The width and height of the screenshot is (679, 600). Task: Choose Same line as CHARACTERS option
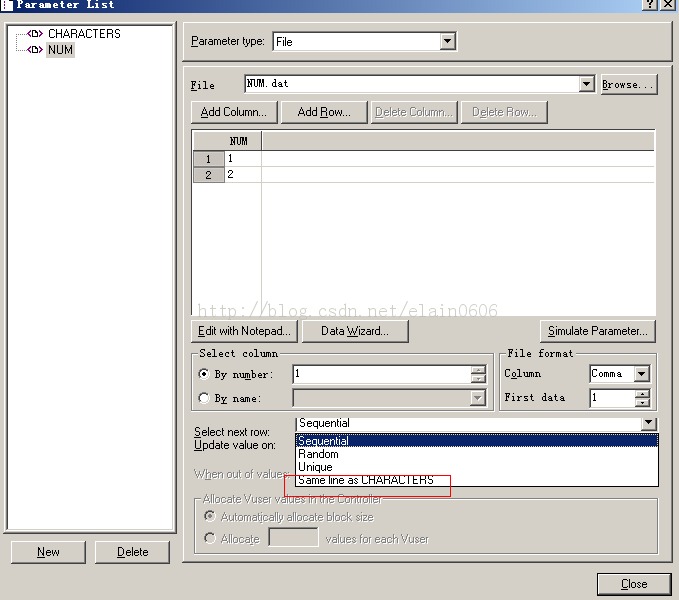click(x=366, y=480)
